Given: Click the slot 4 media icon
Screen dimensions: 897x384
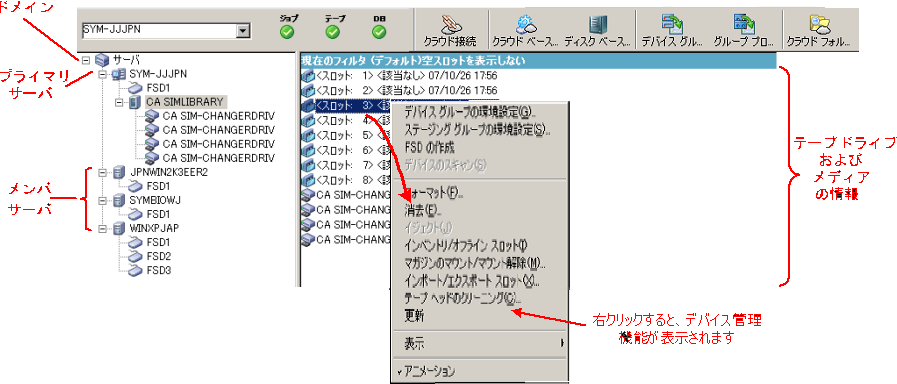Looking at the screenshot, I should [x=308, y=120].
